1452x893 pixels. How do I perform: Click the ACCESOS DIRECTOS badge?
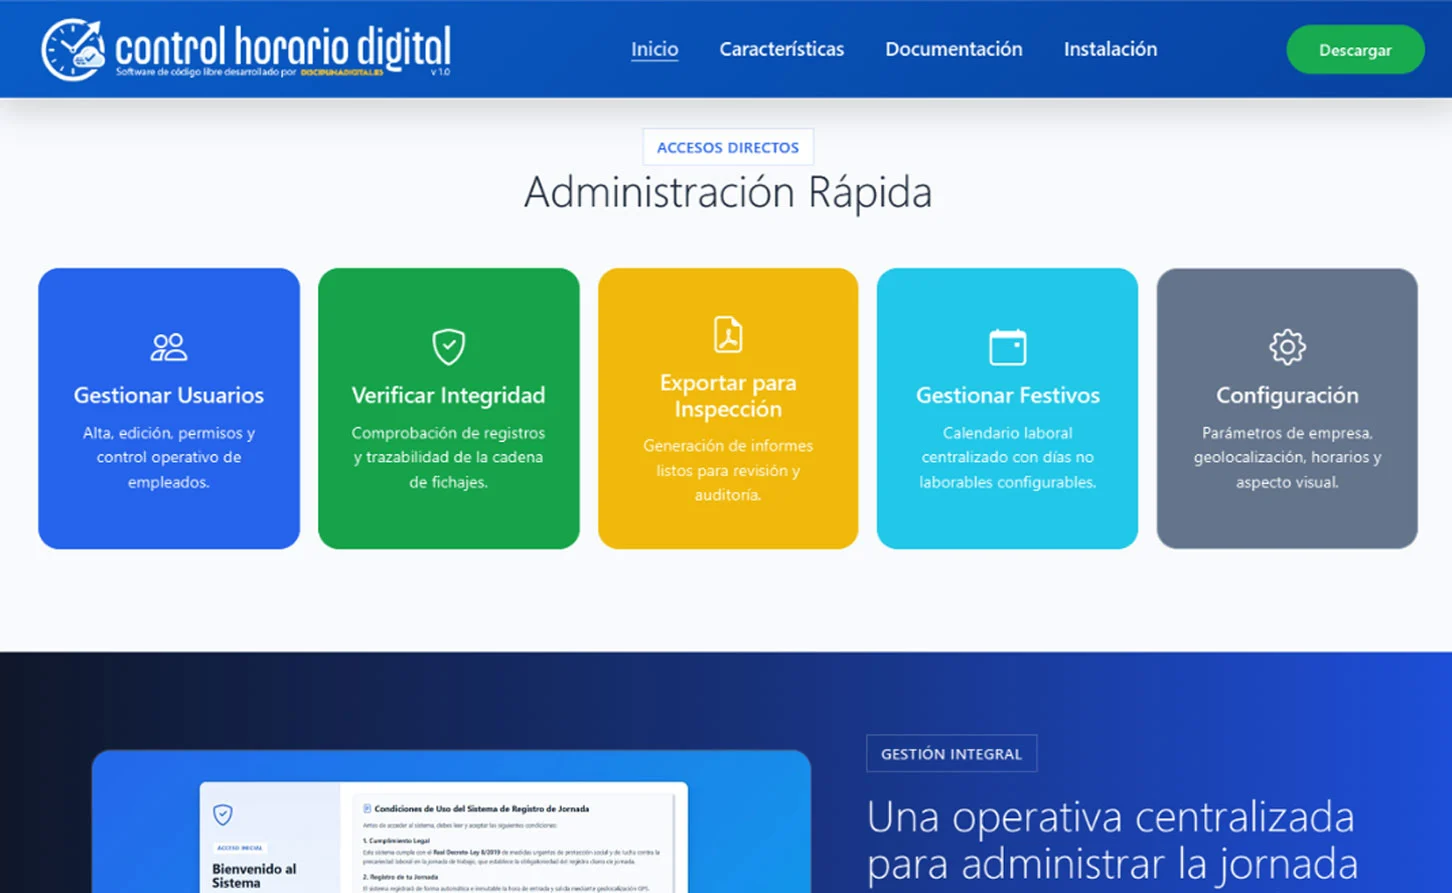coord(728,147)
